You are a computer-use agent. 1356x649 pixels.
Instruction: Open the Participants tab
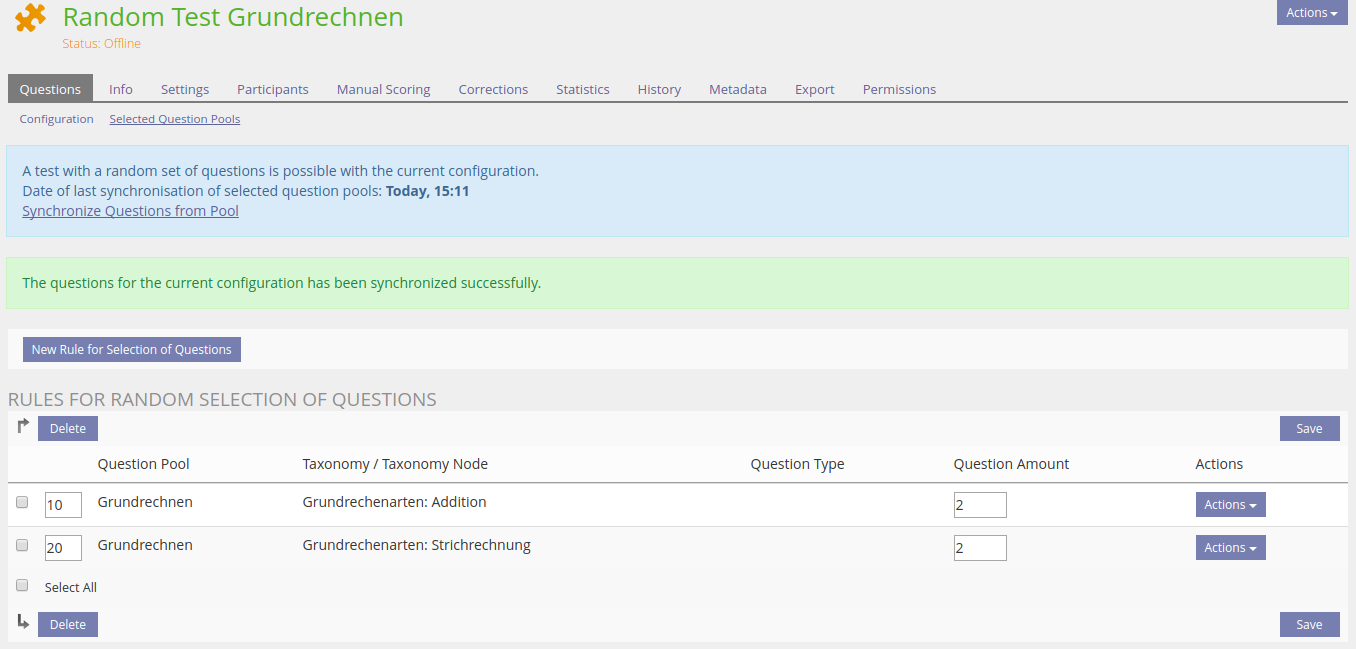(x=272, y=89)
